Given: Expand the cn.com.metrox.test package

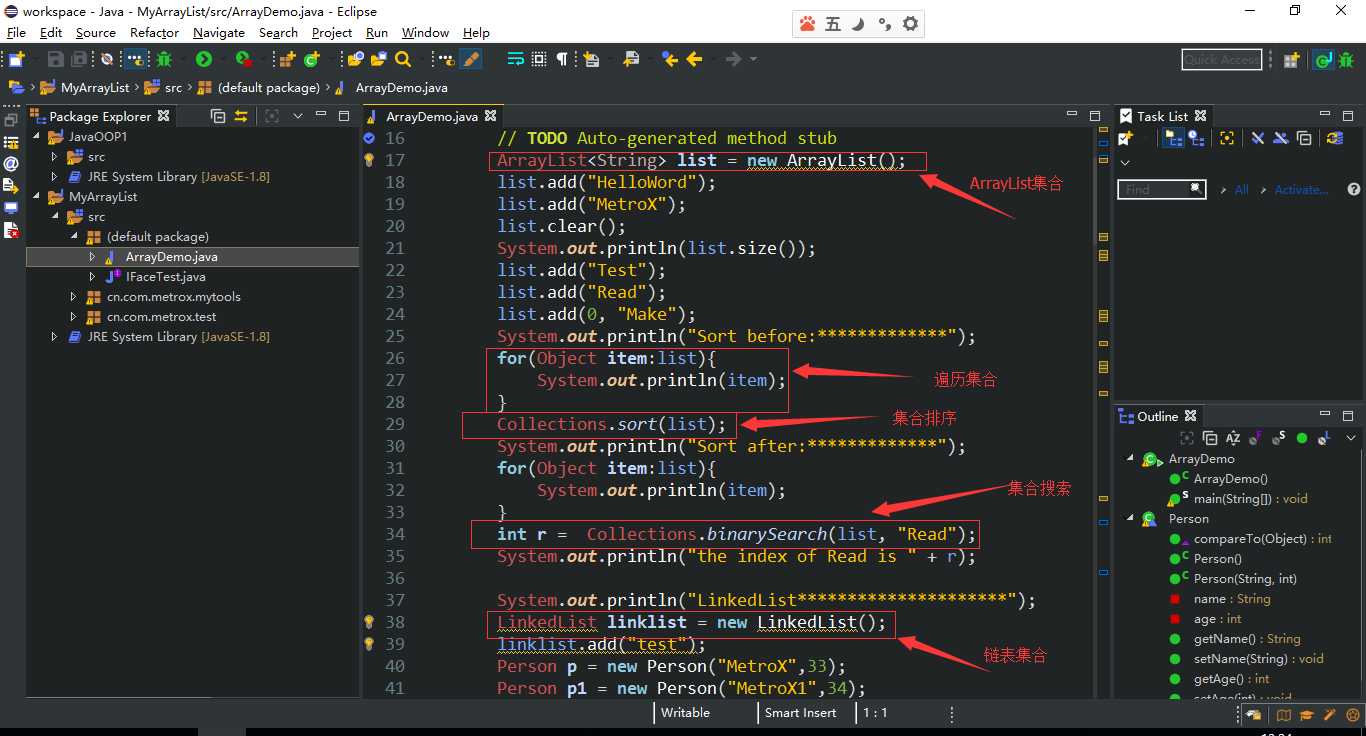Looking at the screenshot, I should pos(73,316).
